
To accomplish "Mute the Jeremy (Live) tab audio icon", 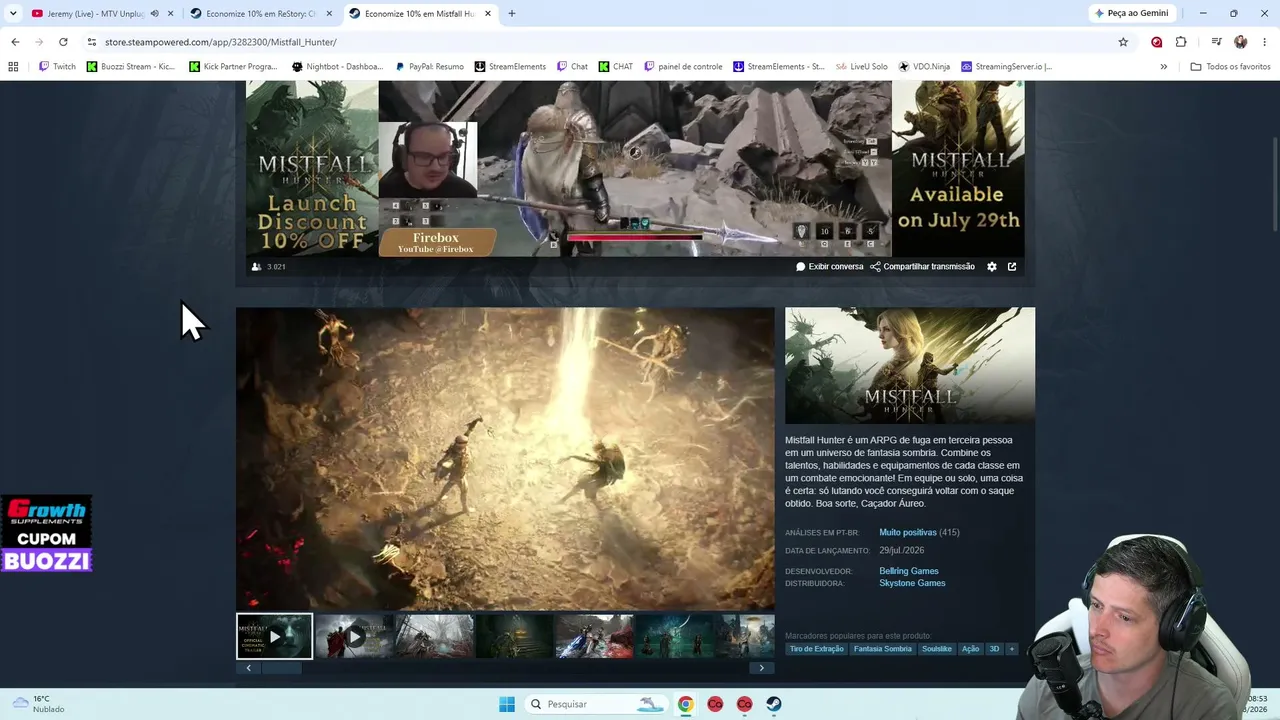I will coord(154,14).
